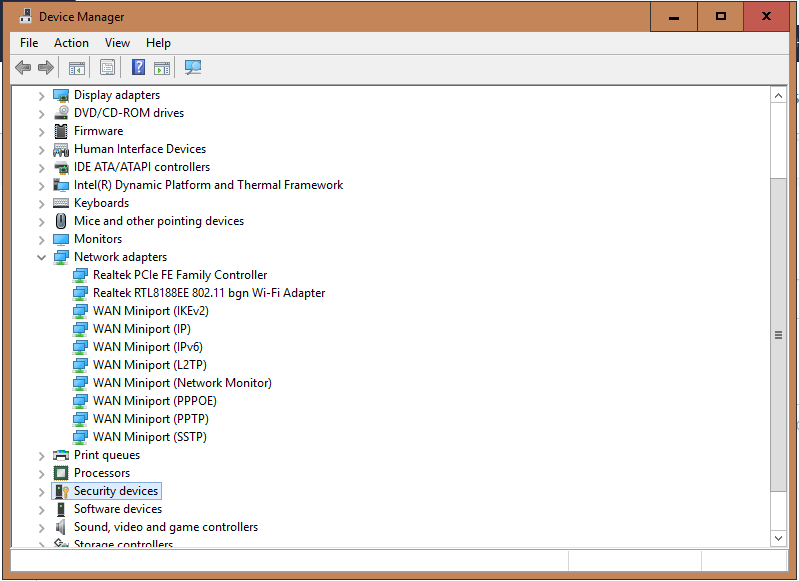This screenshot has width=799, height=581.
Task: Maximize the Device Manager window
Action: pos(721,17)
